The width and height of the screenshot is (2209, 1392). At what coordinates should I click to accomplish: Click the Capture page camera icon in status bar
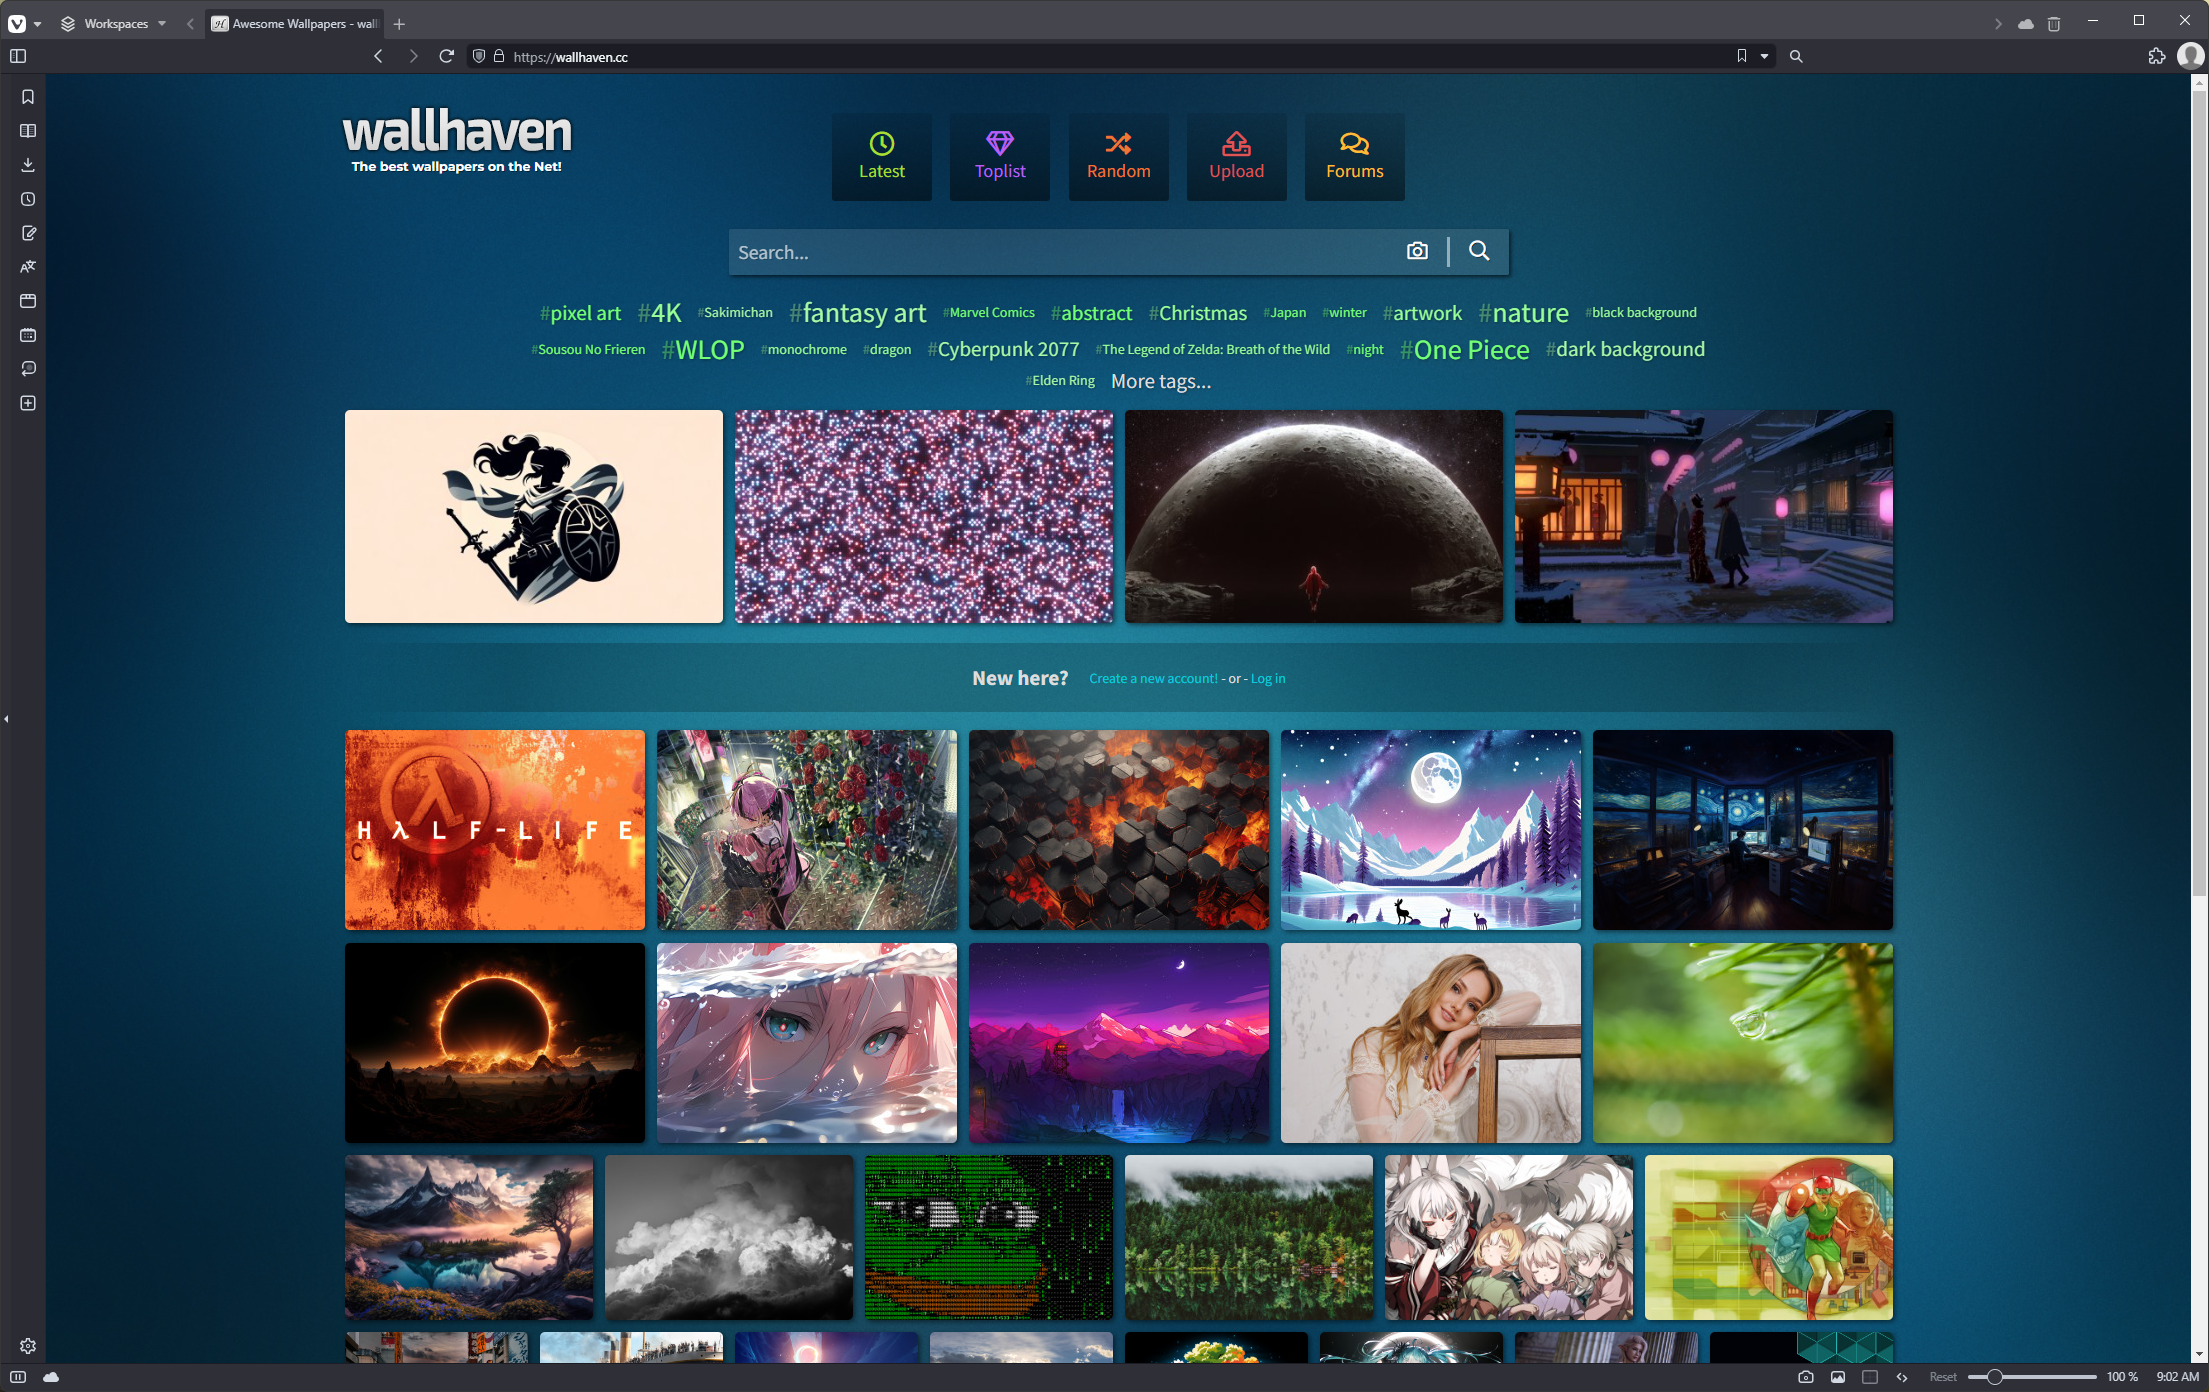pyautogui.click(x=1805, y=1377)
